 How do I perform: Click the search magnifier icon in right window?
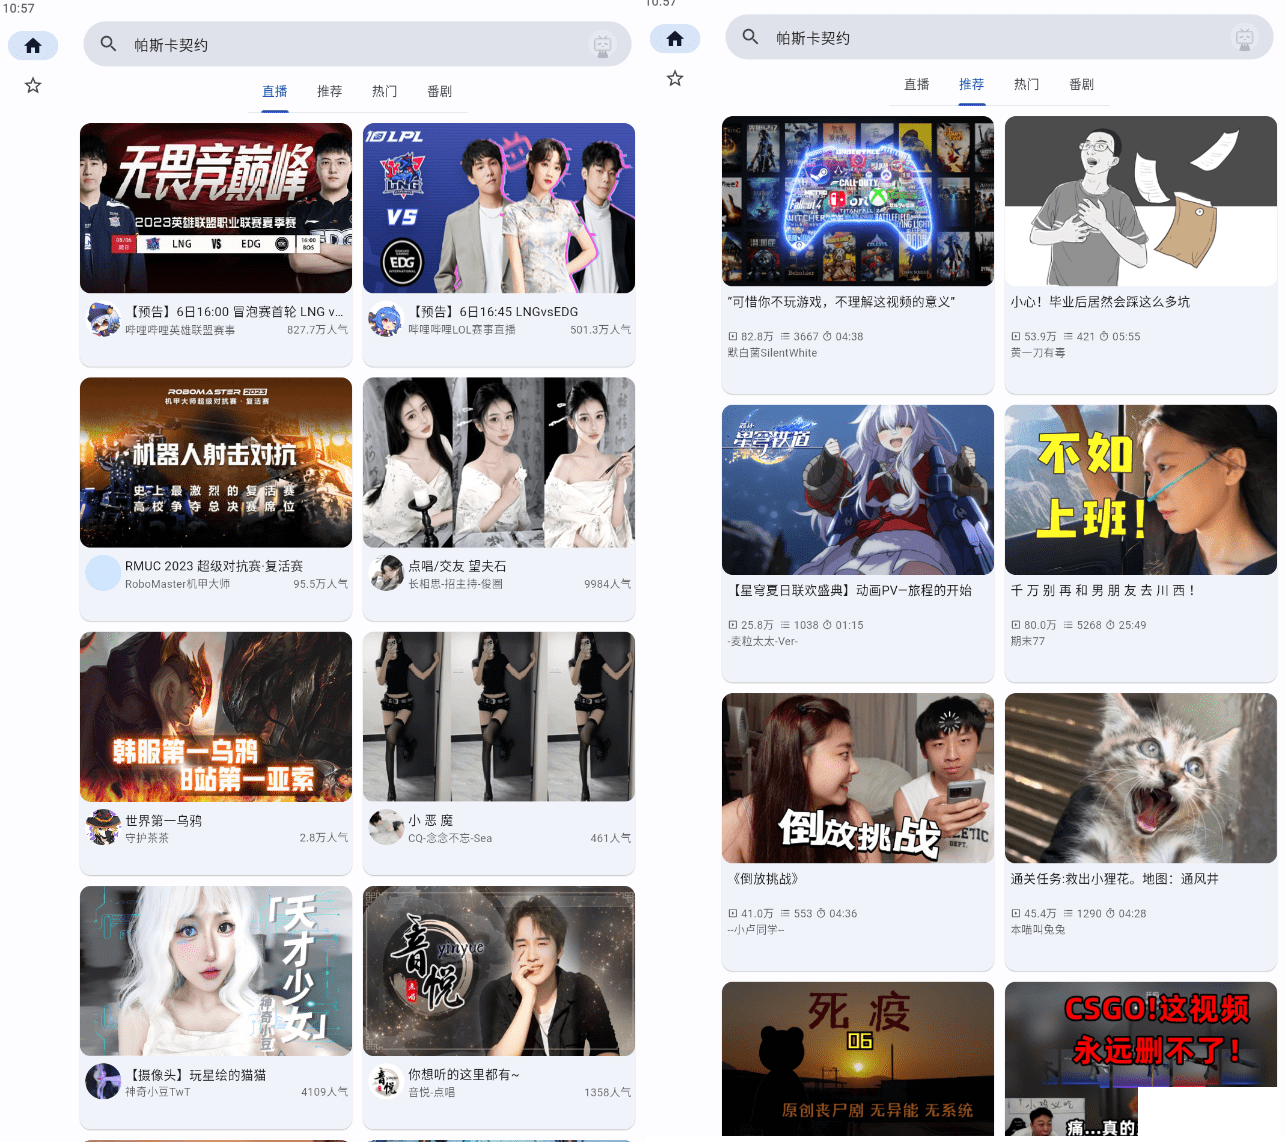tap(751, 37)
